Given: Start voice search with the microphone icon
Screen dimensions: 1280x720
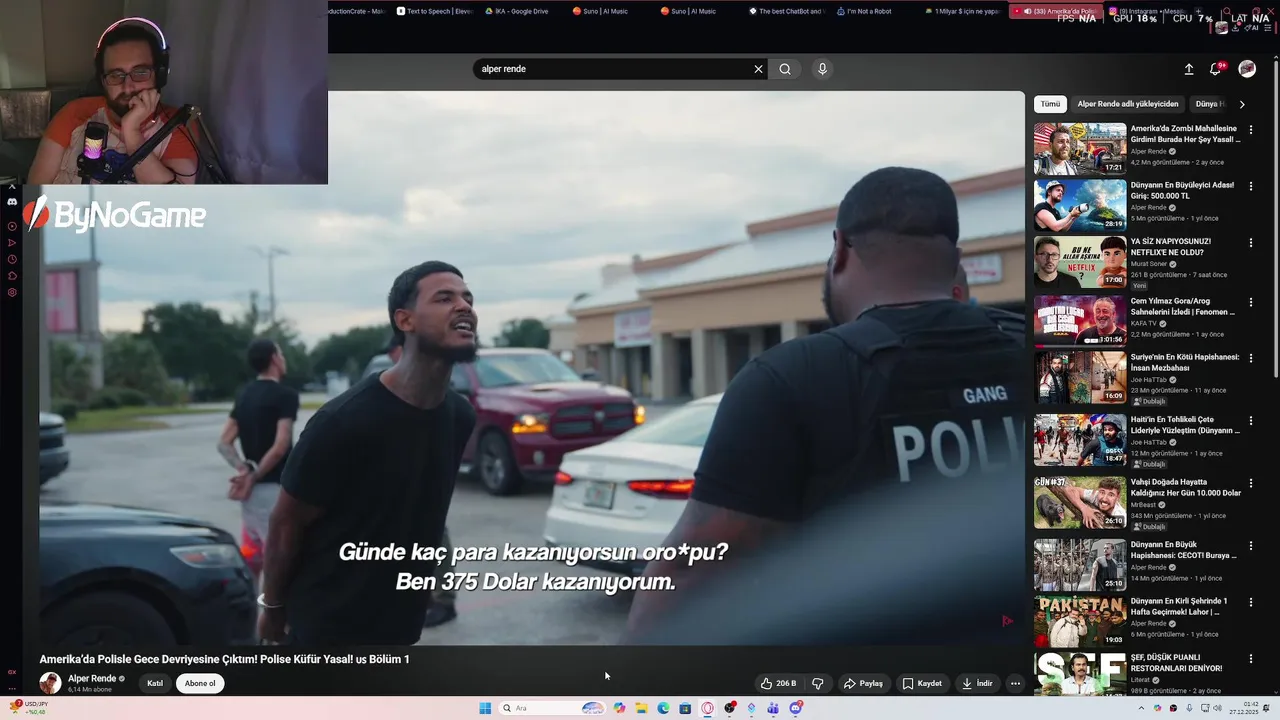Looking at the screenshot, I should click(822, 69).
